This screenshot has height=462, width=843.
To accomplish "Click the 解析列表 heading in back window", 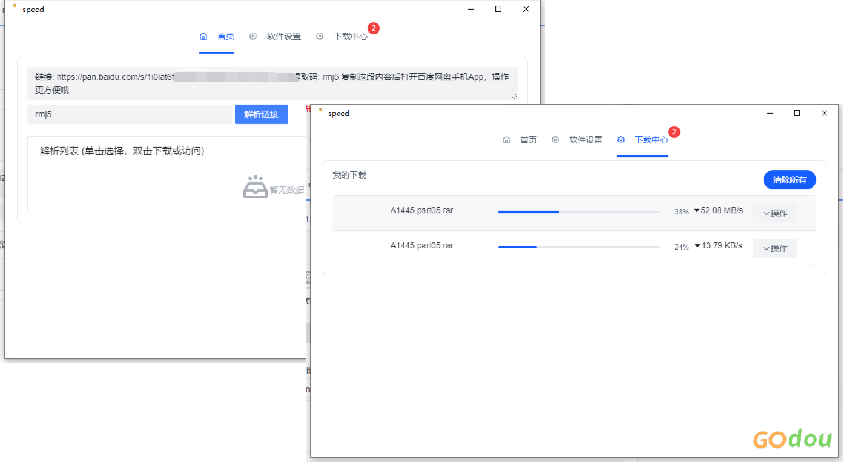I will (x=122, y=151).
